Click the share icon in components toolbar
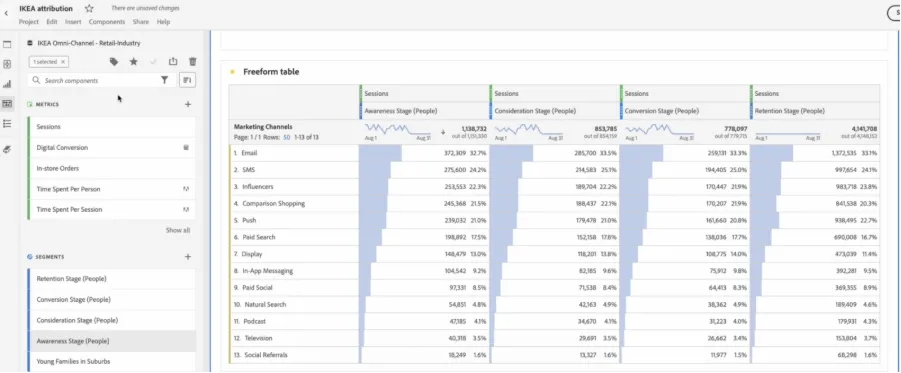Image resolution: width=901 pixels, height=373 pixels. point(173,61)
